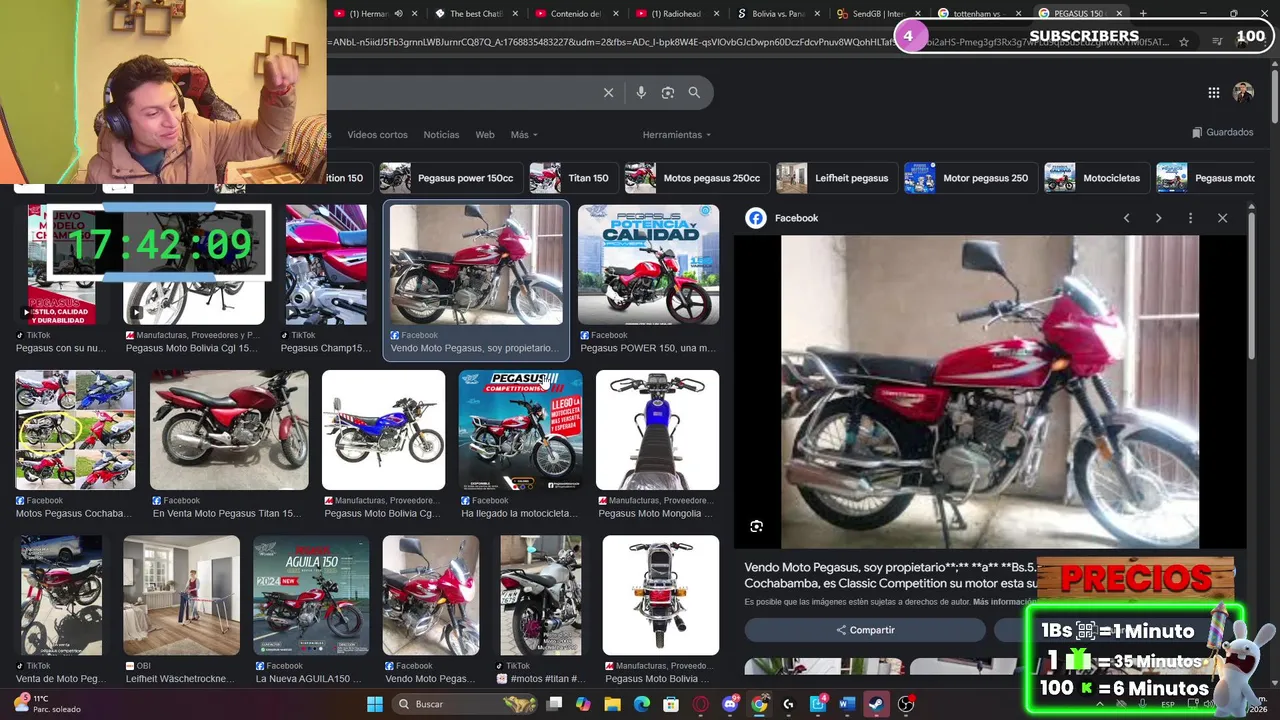Open Microsoft Store from taskbar
The height and width of the screenshot is (720, 1280).
tap(671, 704)
